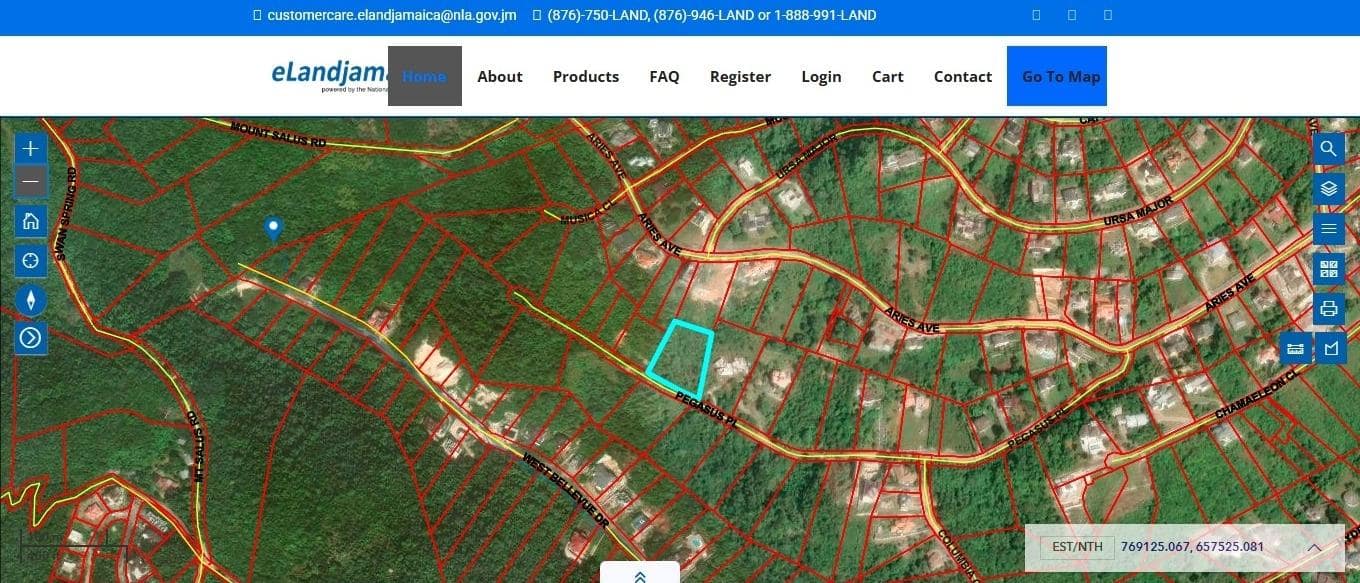Click the blue location pin marker
The image size is (1360, 583).
click(272, 228)
